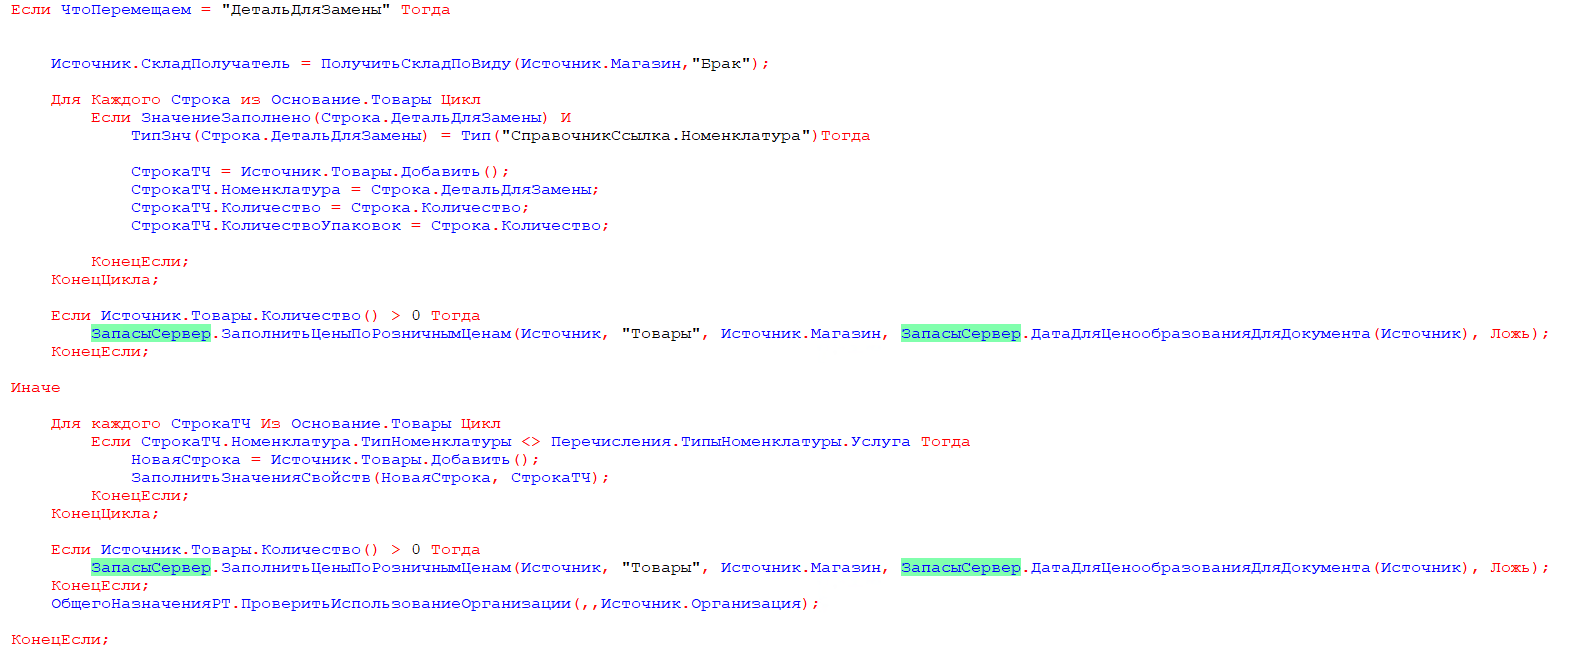Click the Иначе keyword

tap(36, 388)
